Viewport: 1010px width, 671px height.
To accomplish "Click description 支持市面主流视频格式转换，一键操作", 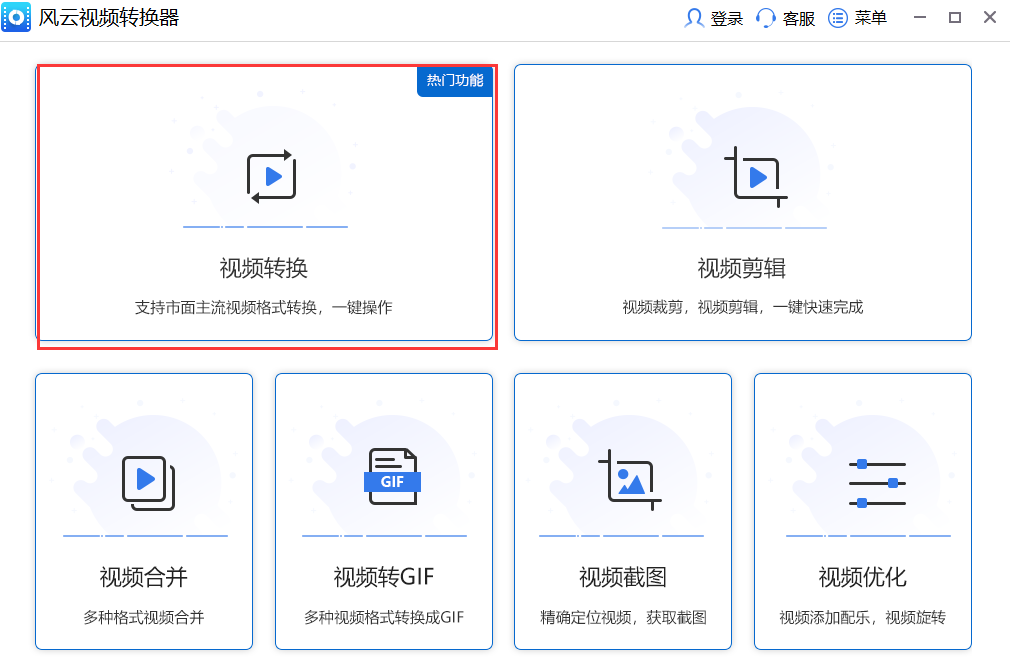I will click(x=263, y=308).
